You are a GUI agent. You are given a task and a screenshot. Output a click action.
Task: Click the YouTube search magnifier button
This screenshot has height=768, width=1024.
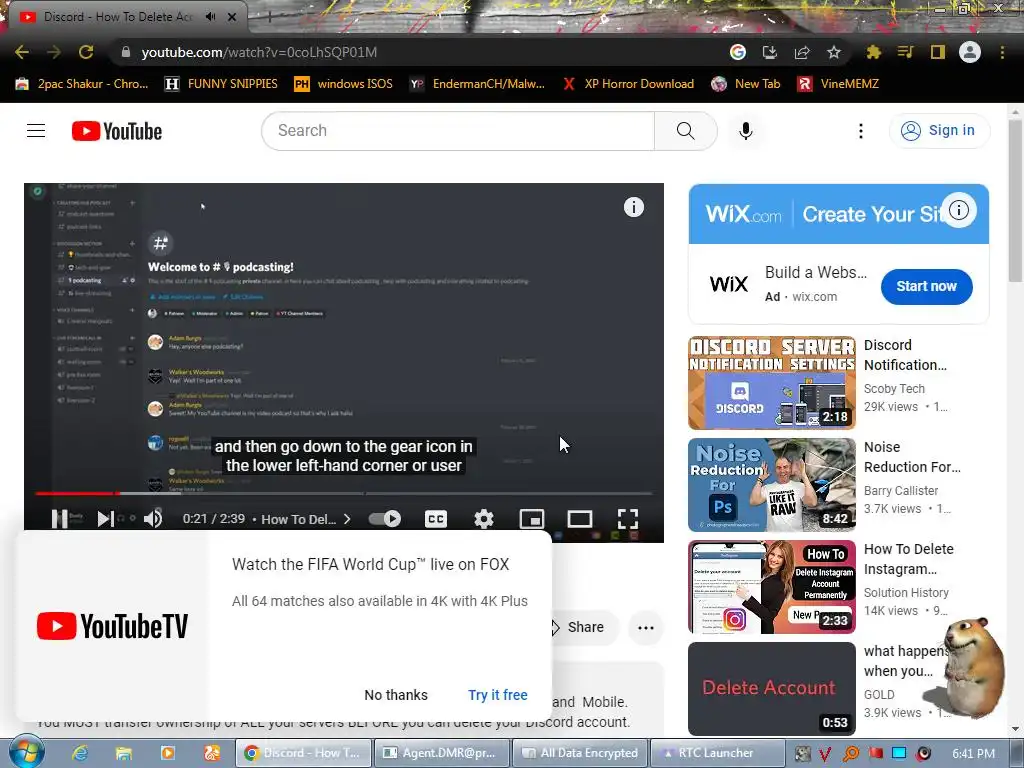pos(686,131)
